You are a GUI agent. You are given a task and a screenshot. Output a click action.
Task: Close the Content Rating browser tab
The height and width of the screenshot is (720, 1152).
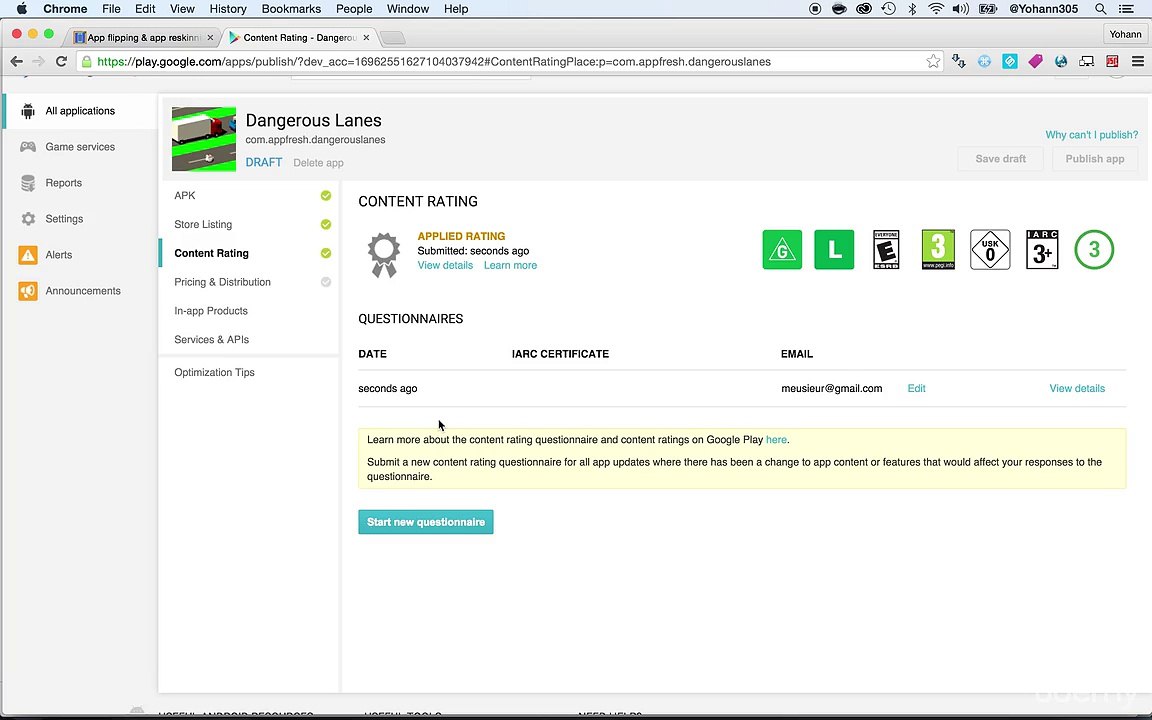click(366, 37)
